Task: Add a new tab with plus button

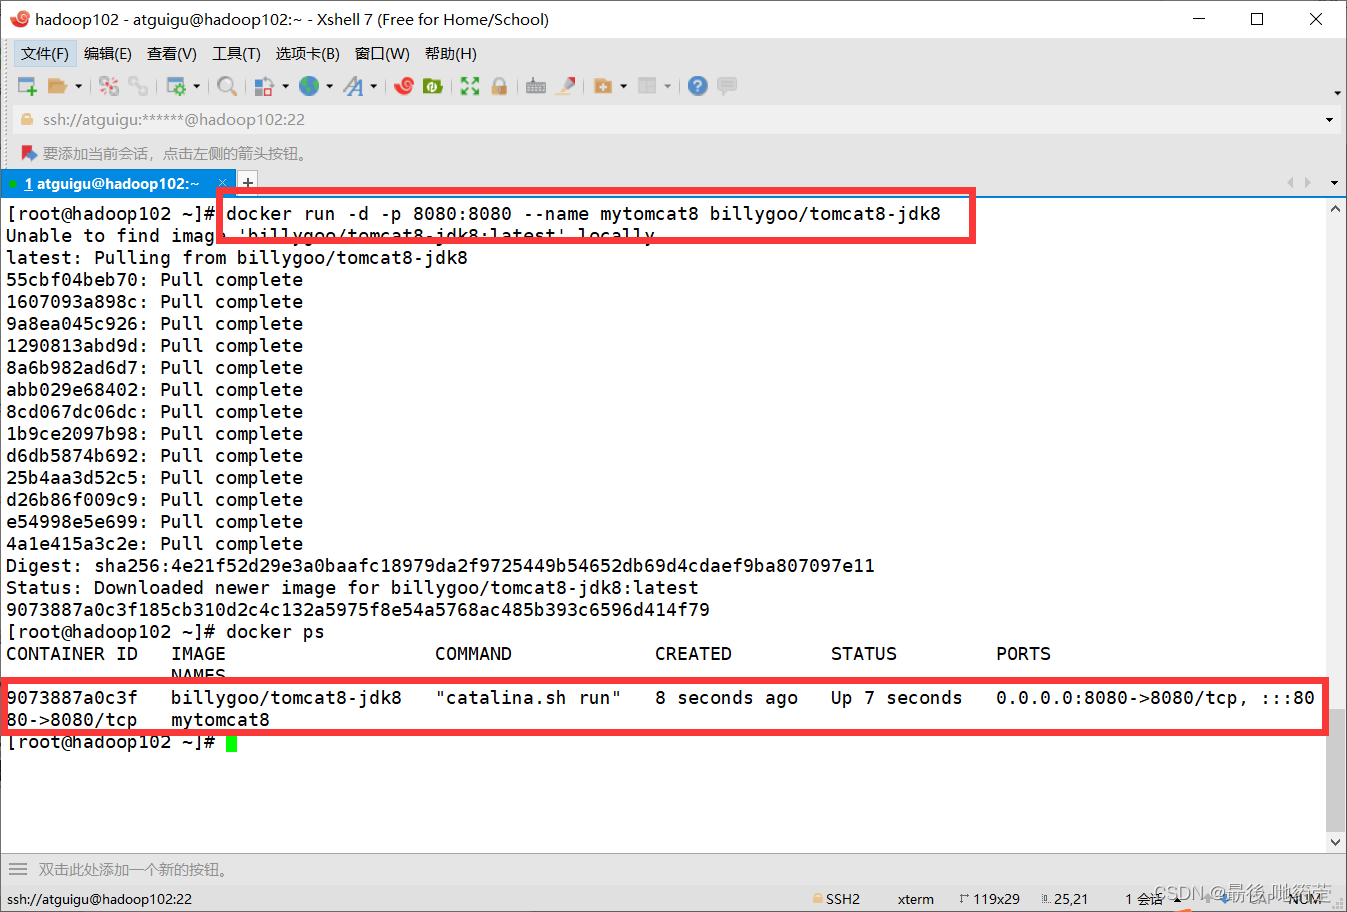Action: coord(248,183)
